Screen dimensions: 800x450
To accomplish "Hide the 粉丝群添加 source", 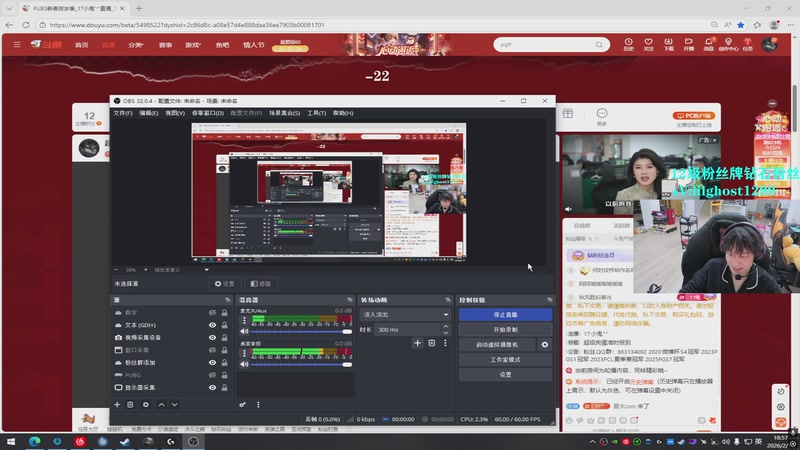I will (212, 362).
